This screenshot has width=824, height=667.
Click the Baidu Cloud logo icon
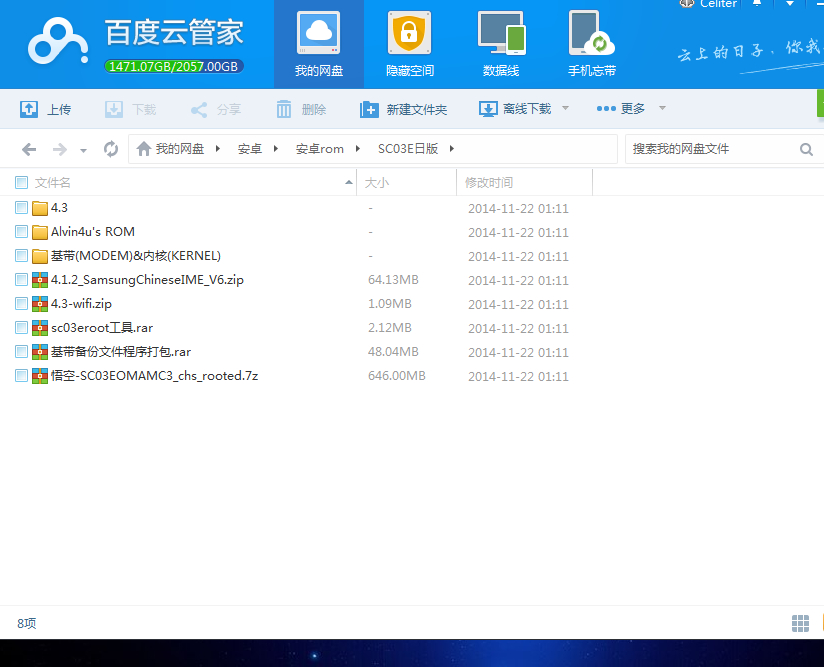[x=58, y=41]
